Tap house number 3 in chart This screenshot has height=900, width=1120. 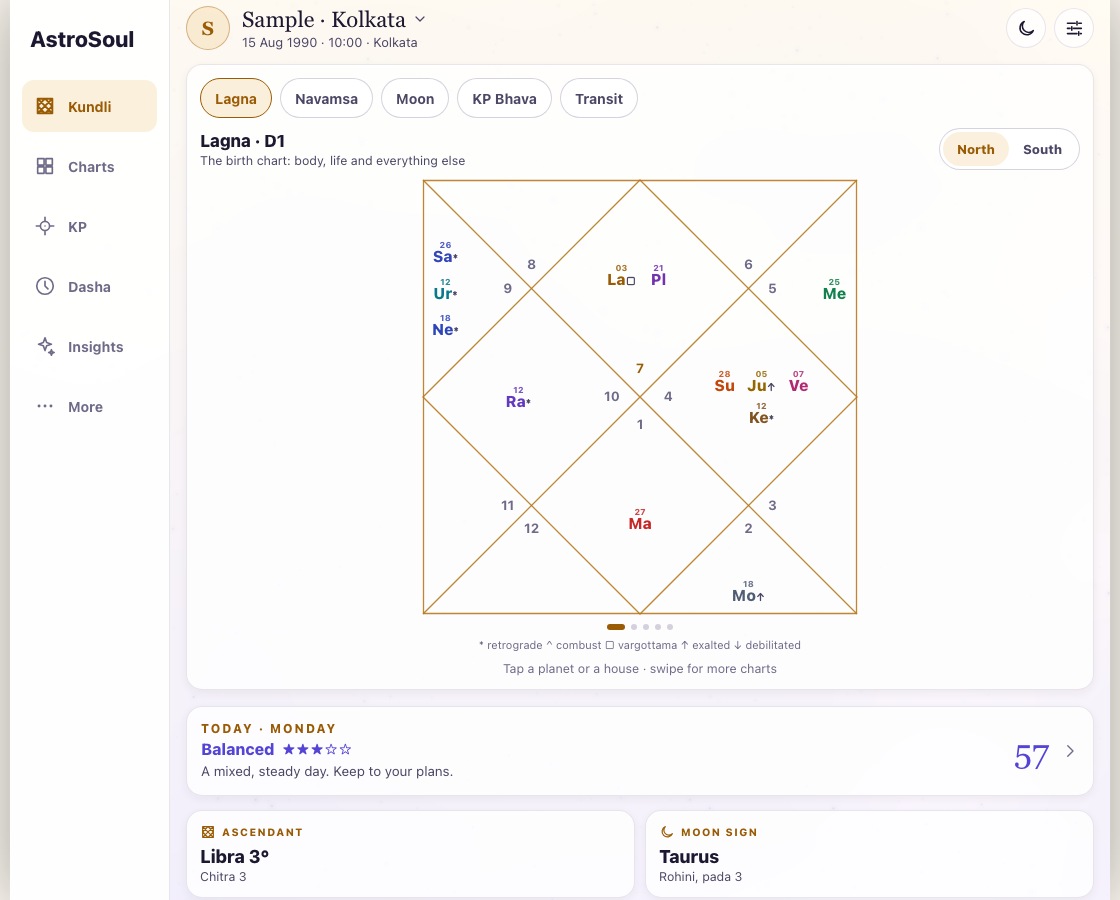point(772,506)
